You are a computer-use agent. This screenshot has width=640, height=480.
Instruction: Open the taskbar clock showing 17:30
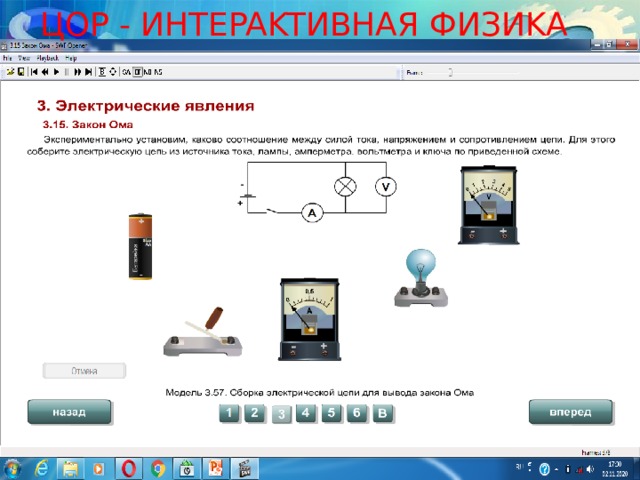pos(615,469)
